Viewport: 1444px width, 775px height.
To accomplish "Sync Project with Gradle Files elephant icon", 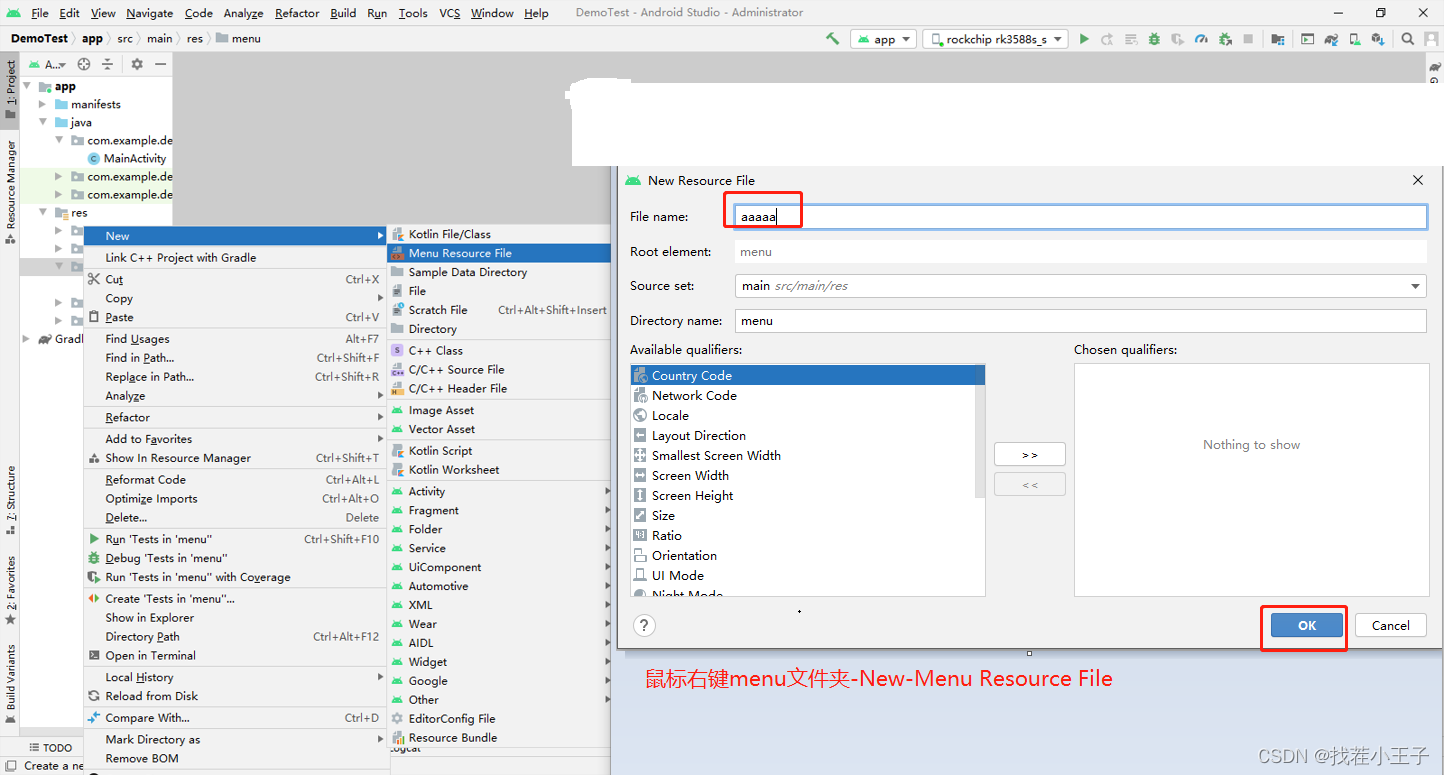I will [1331, 39].
